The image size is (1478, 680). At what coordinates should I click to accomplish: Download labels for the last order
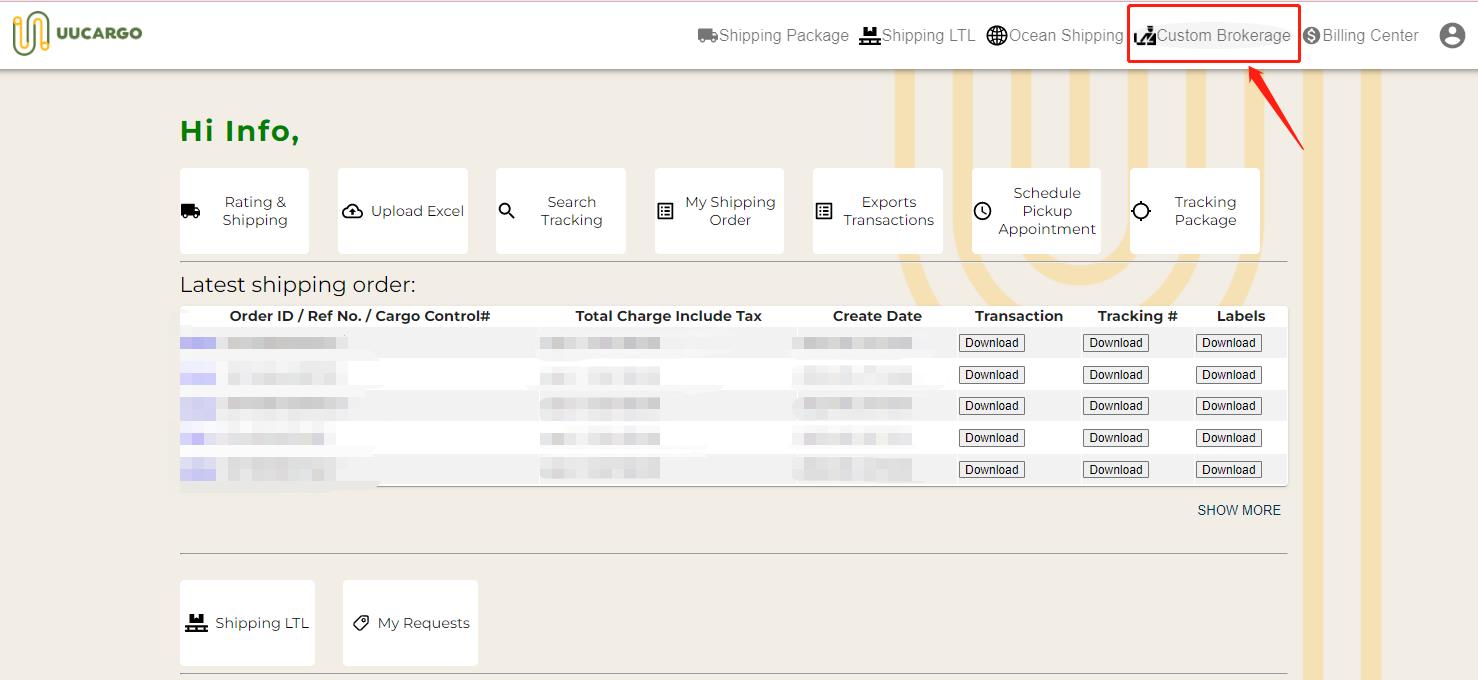1228,470
